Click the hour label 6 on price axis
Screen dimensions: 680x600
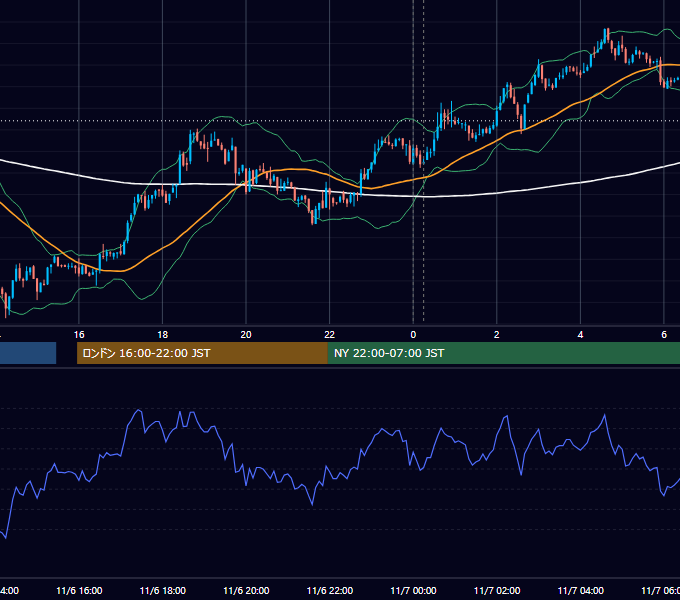pos(664,335)
